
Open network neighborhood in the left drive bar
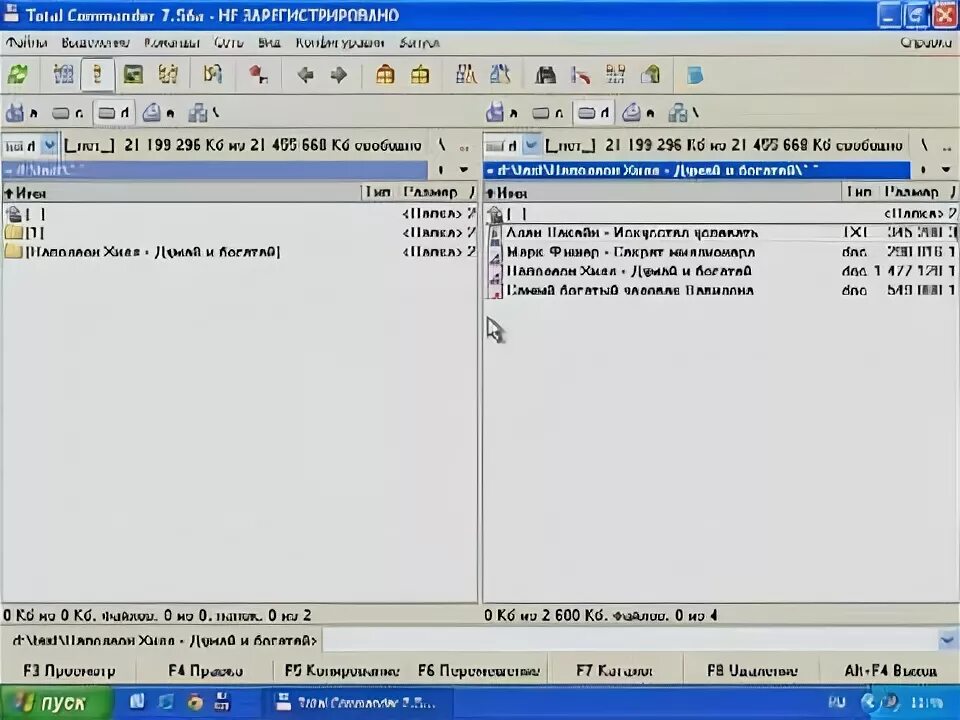pyautogui.click(x=203, y=113)
